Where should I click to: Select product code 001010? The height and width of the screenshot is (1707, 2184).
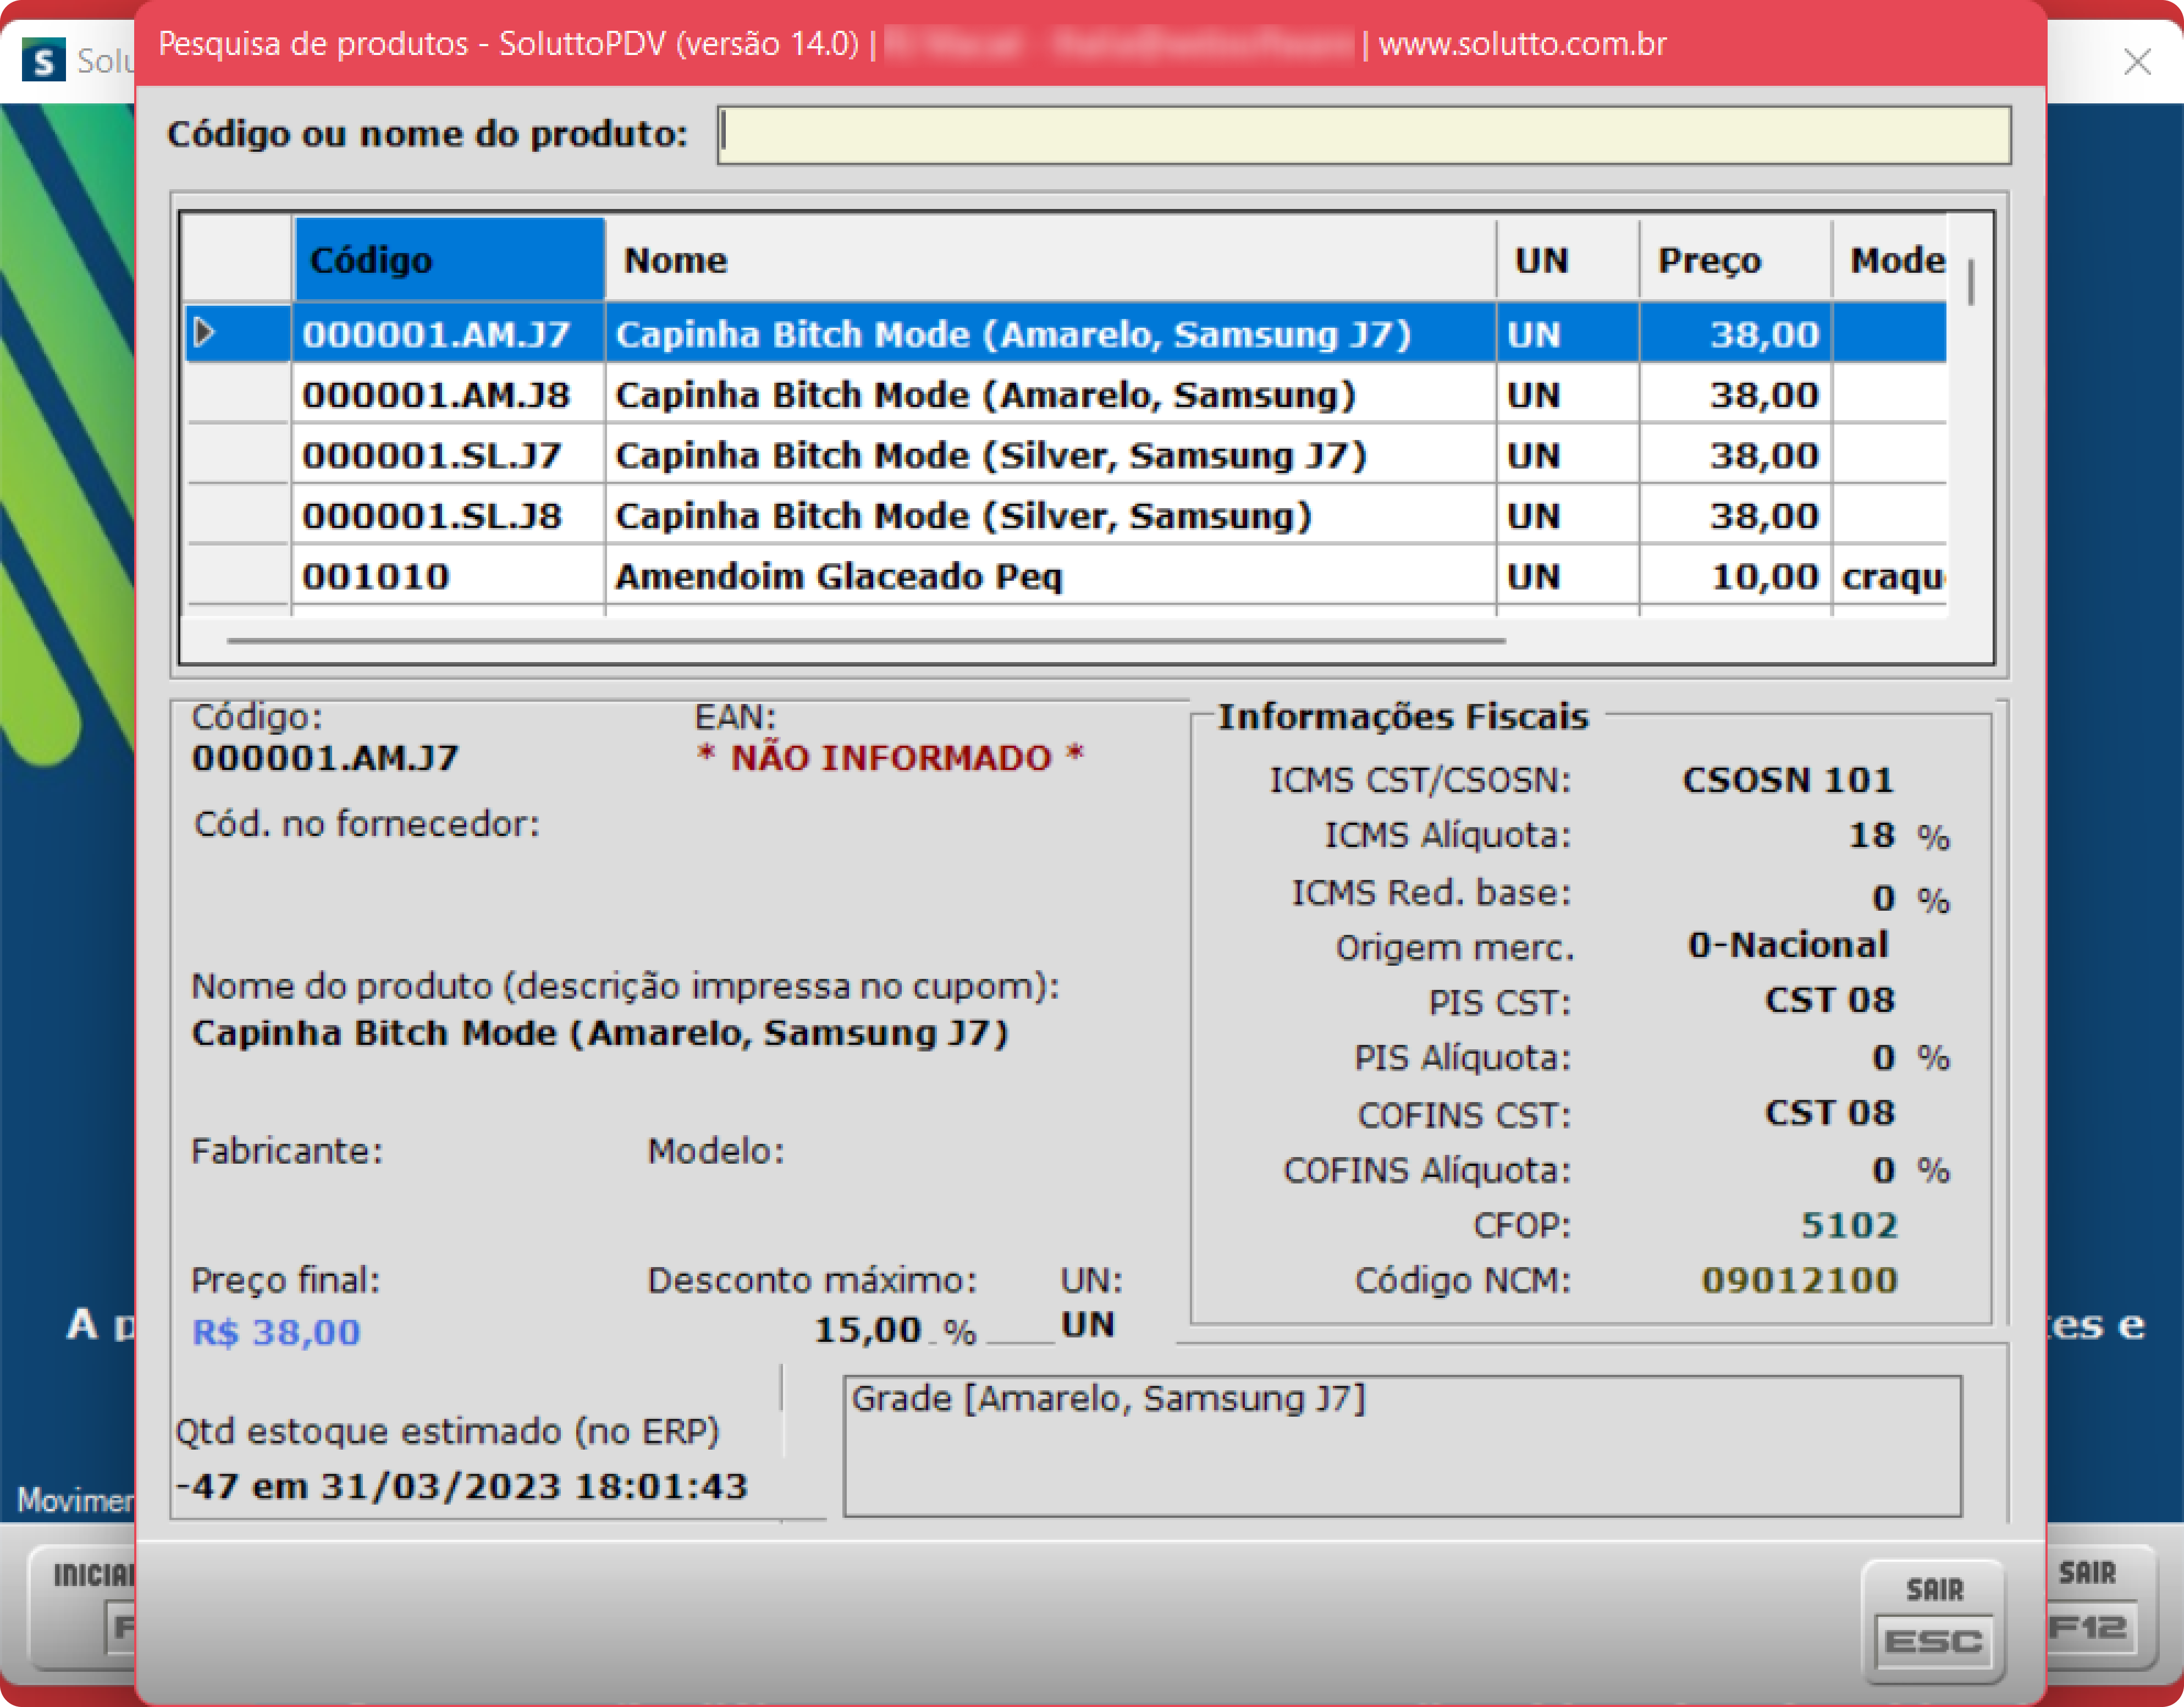tap(449, 576)
